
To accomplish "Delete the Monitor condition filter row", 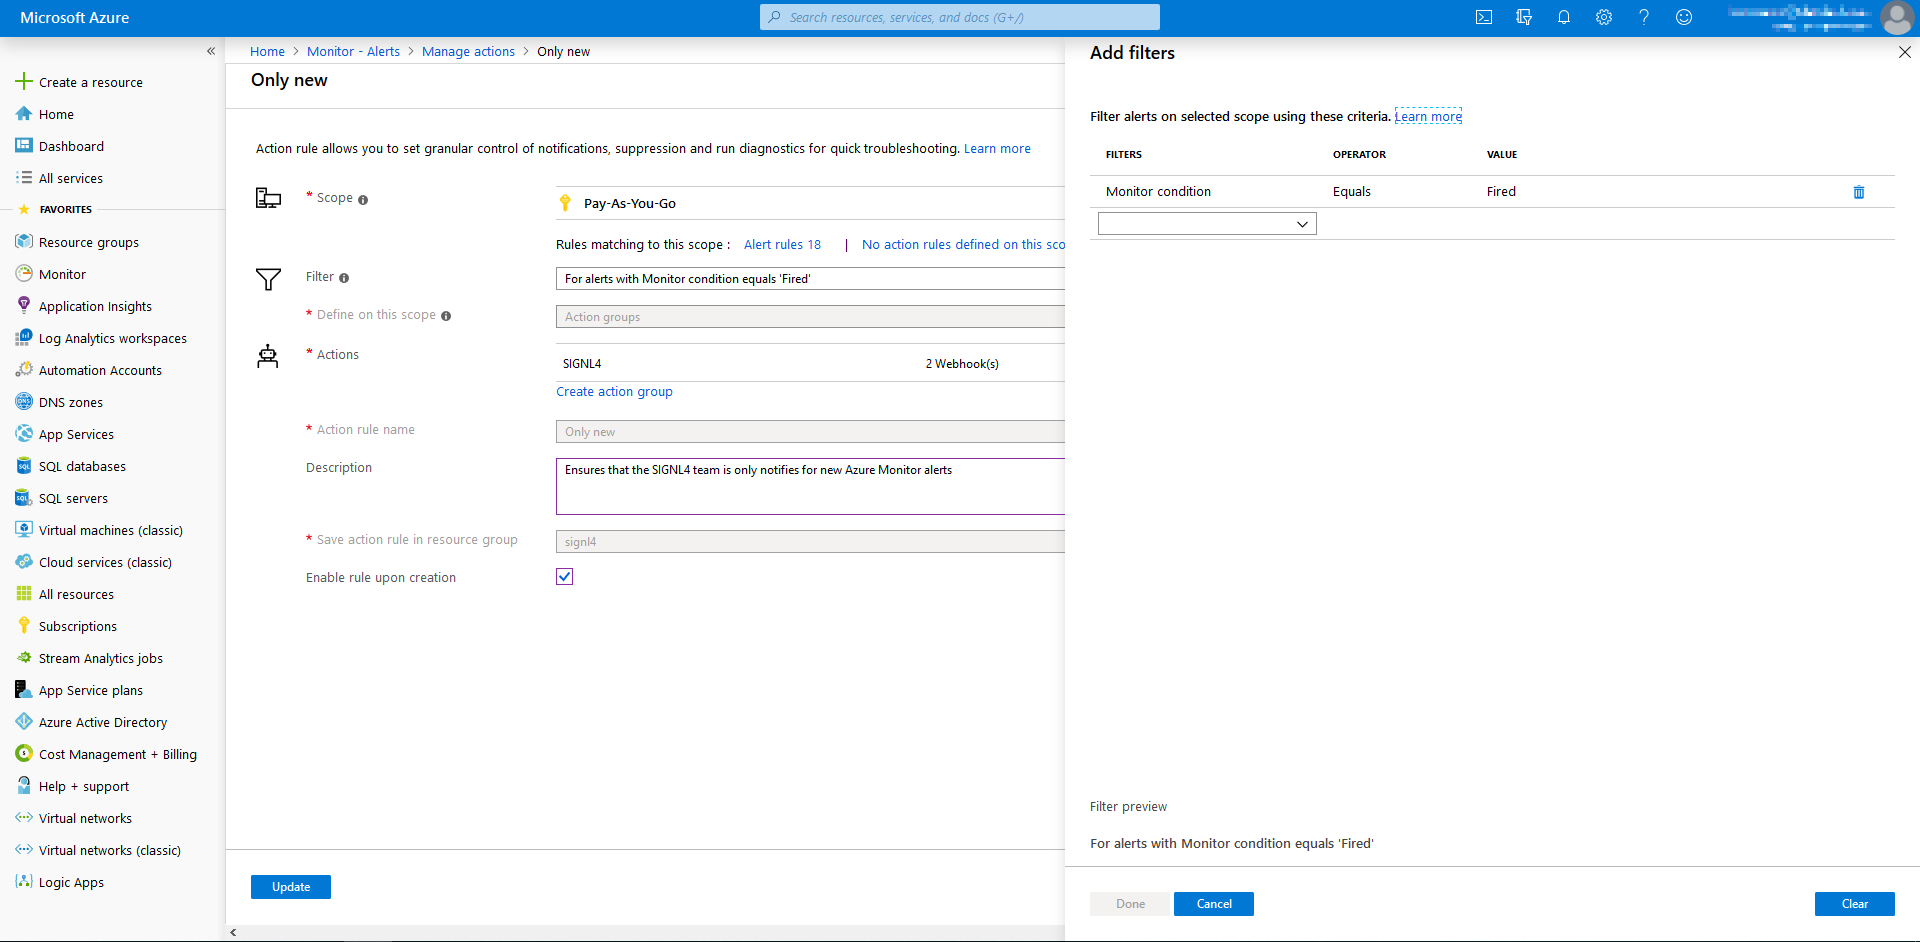I will (1859, 192).
